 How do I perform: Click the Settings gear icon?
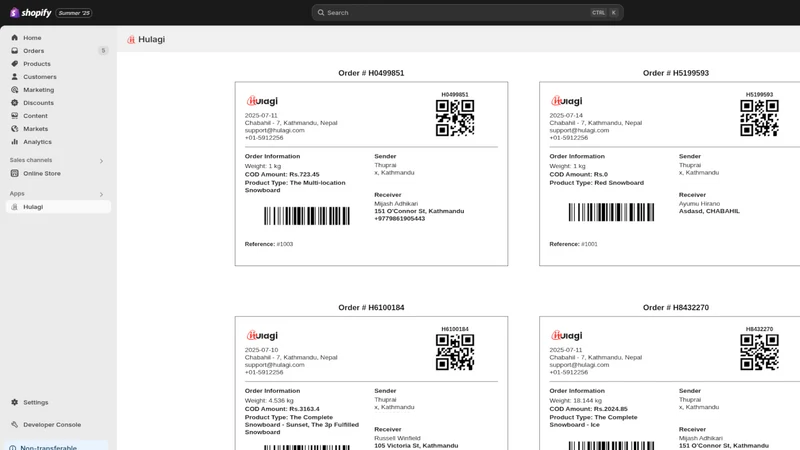14,402
